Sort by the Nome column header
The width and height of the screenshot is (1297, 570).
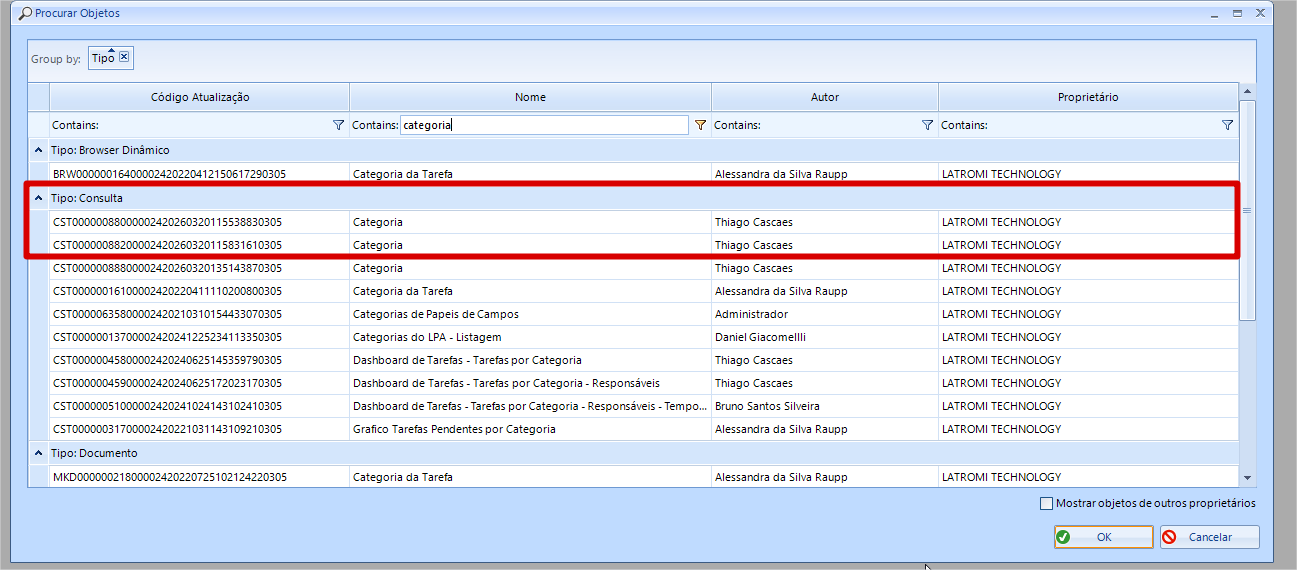(530, 97)
